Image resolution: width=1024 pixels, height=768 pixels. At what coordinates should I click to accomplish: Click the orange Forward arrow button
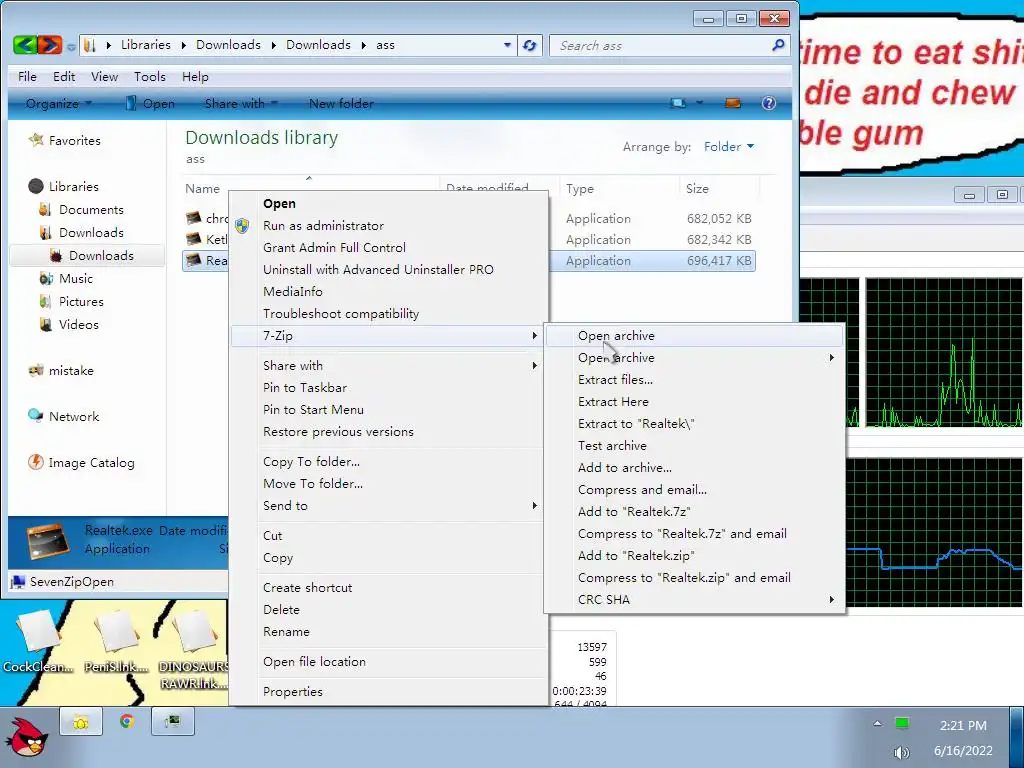click(50, 45)
